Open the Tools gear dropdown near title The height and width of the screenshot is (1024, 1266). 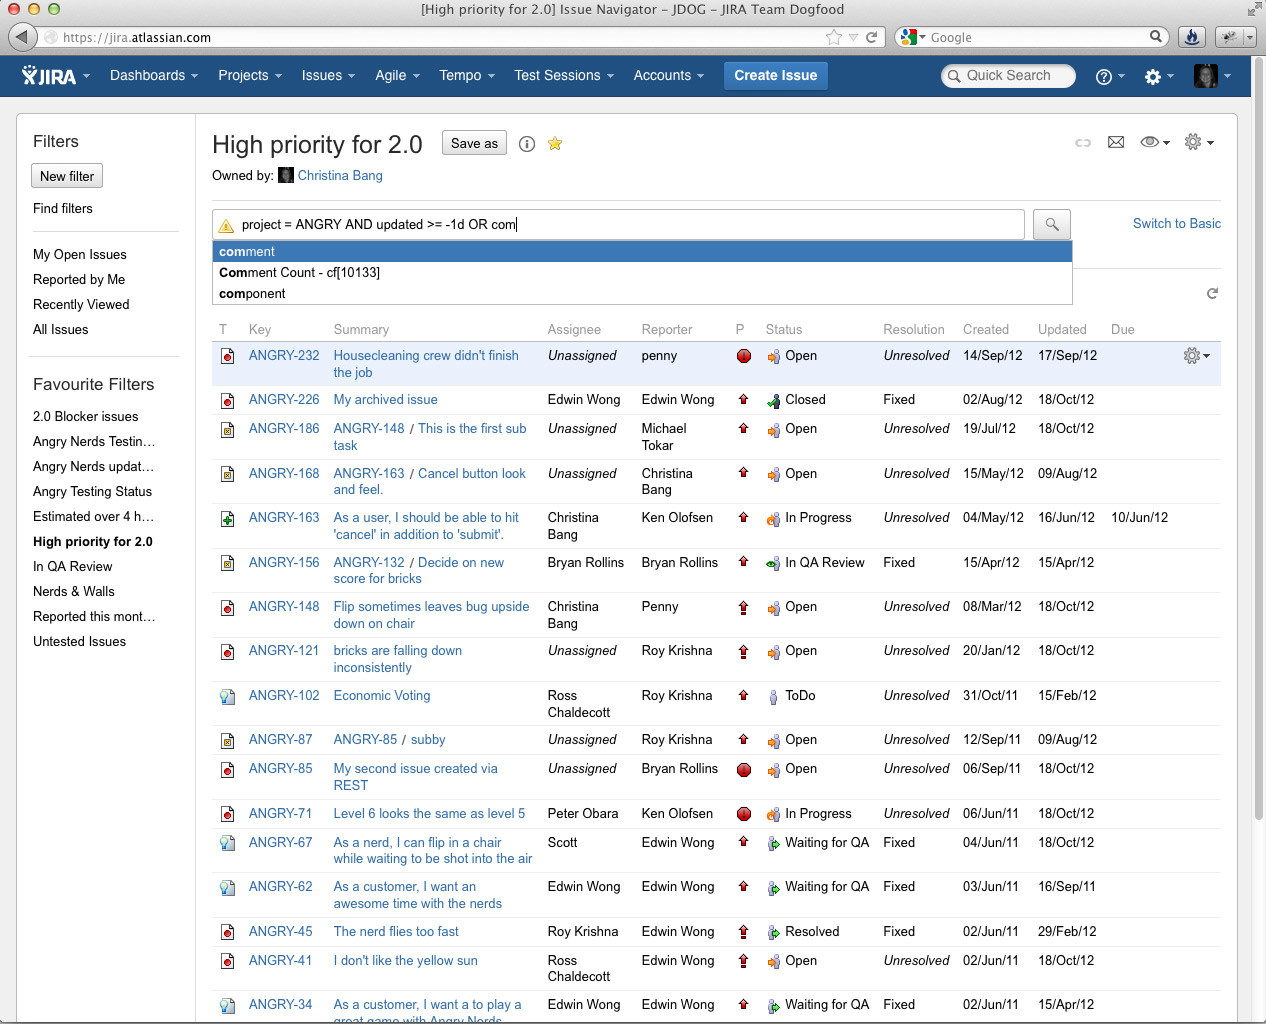[1199, 143]
